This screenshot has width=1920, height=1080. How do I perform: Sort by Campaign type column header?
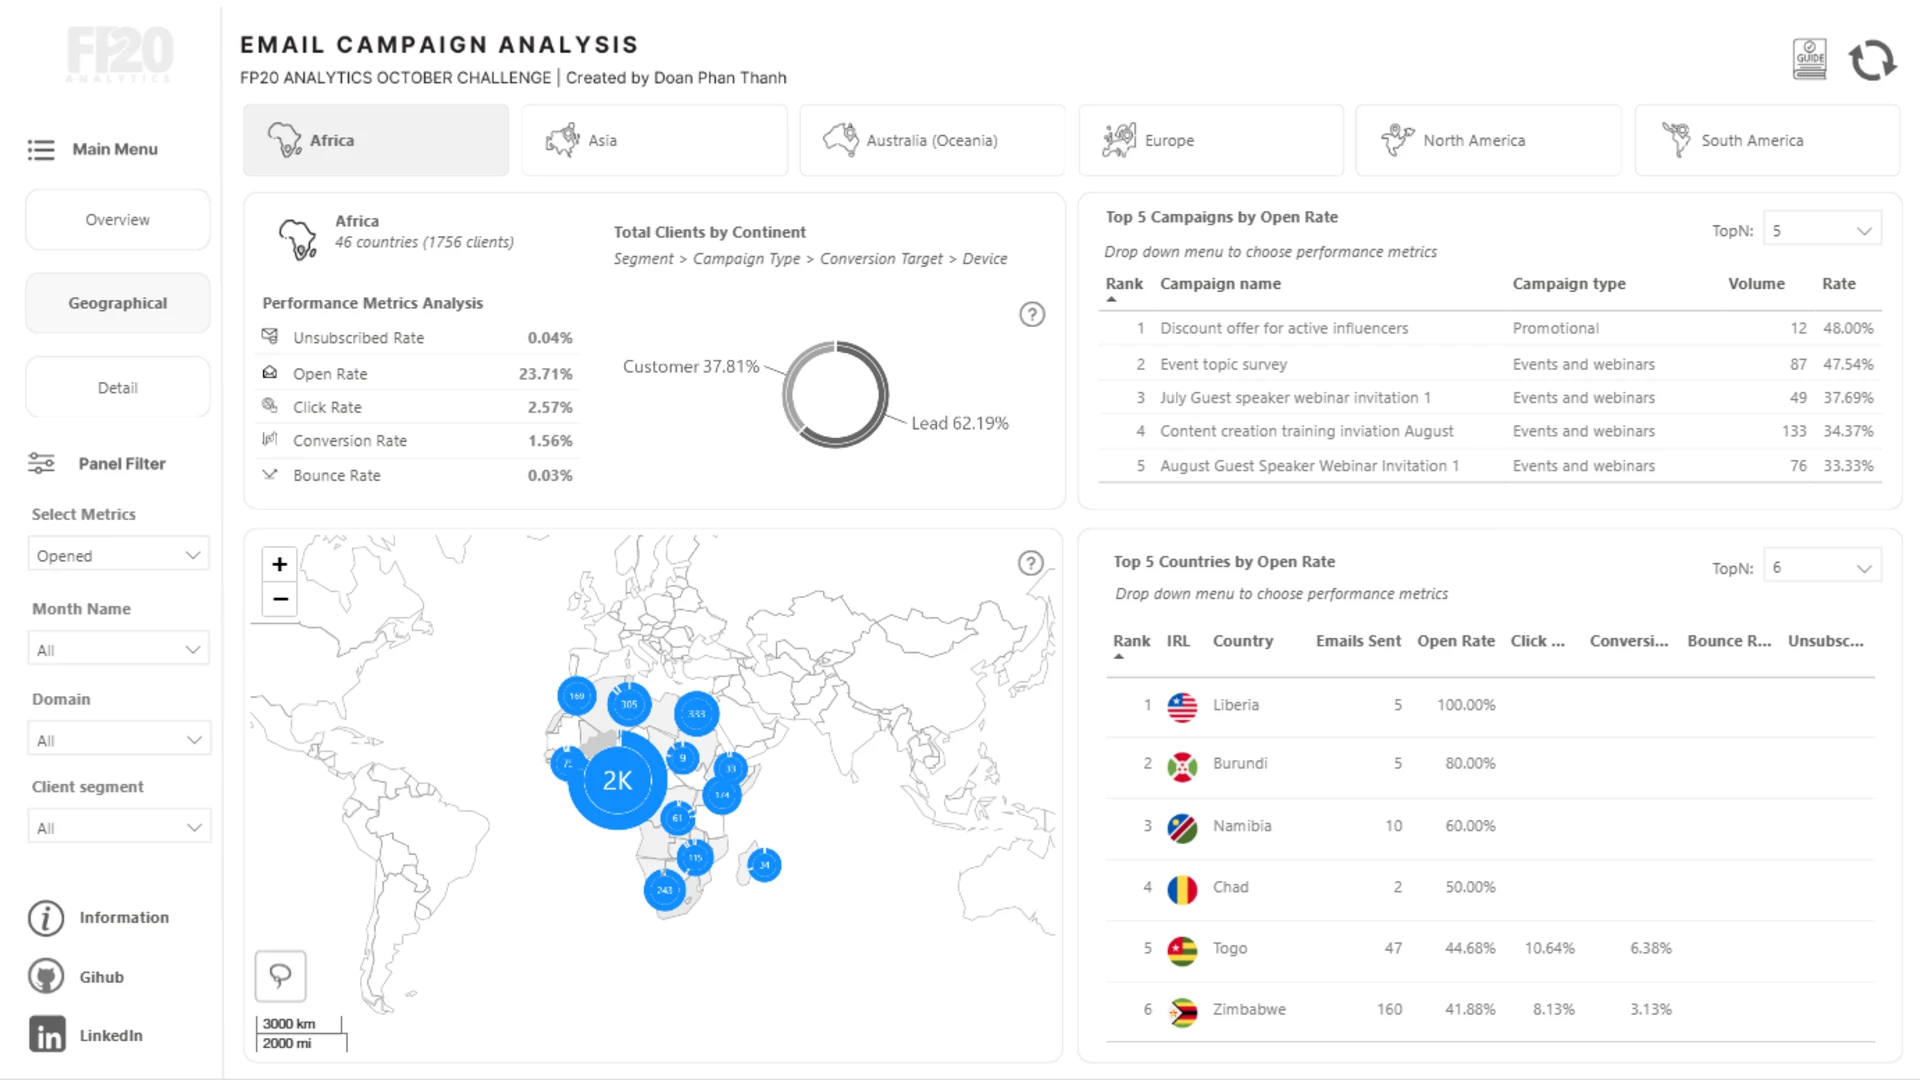(1568, 284)
